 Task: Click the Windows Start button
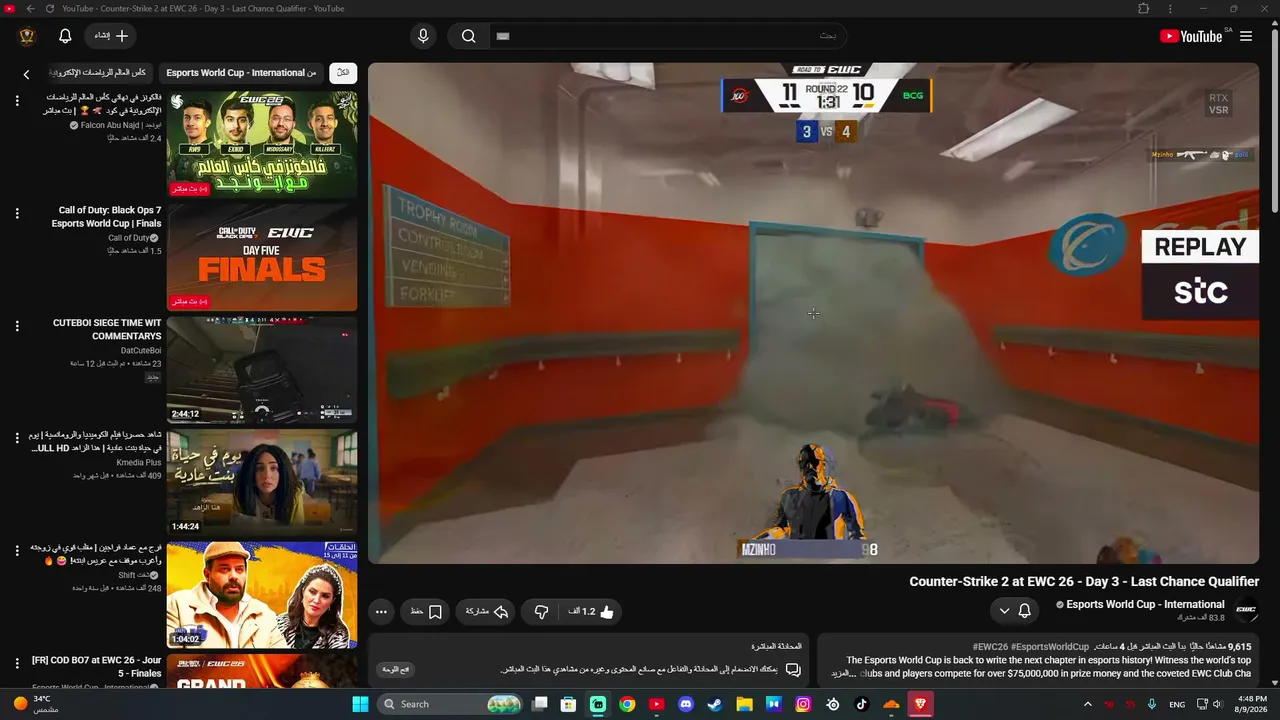point(360,704)
